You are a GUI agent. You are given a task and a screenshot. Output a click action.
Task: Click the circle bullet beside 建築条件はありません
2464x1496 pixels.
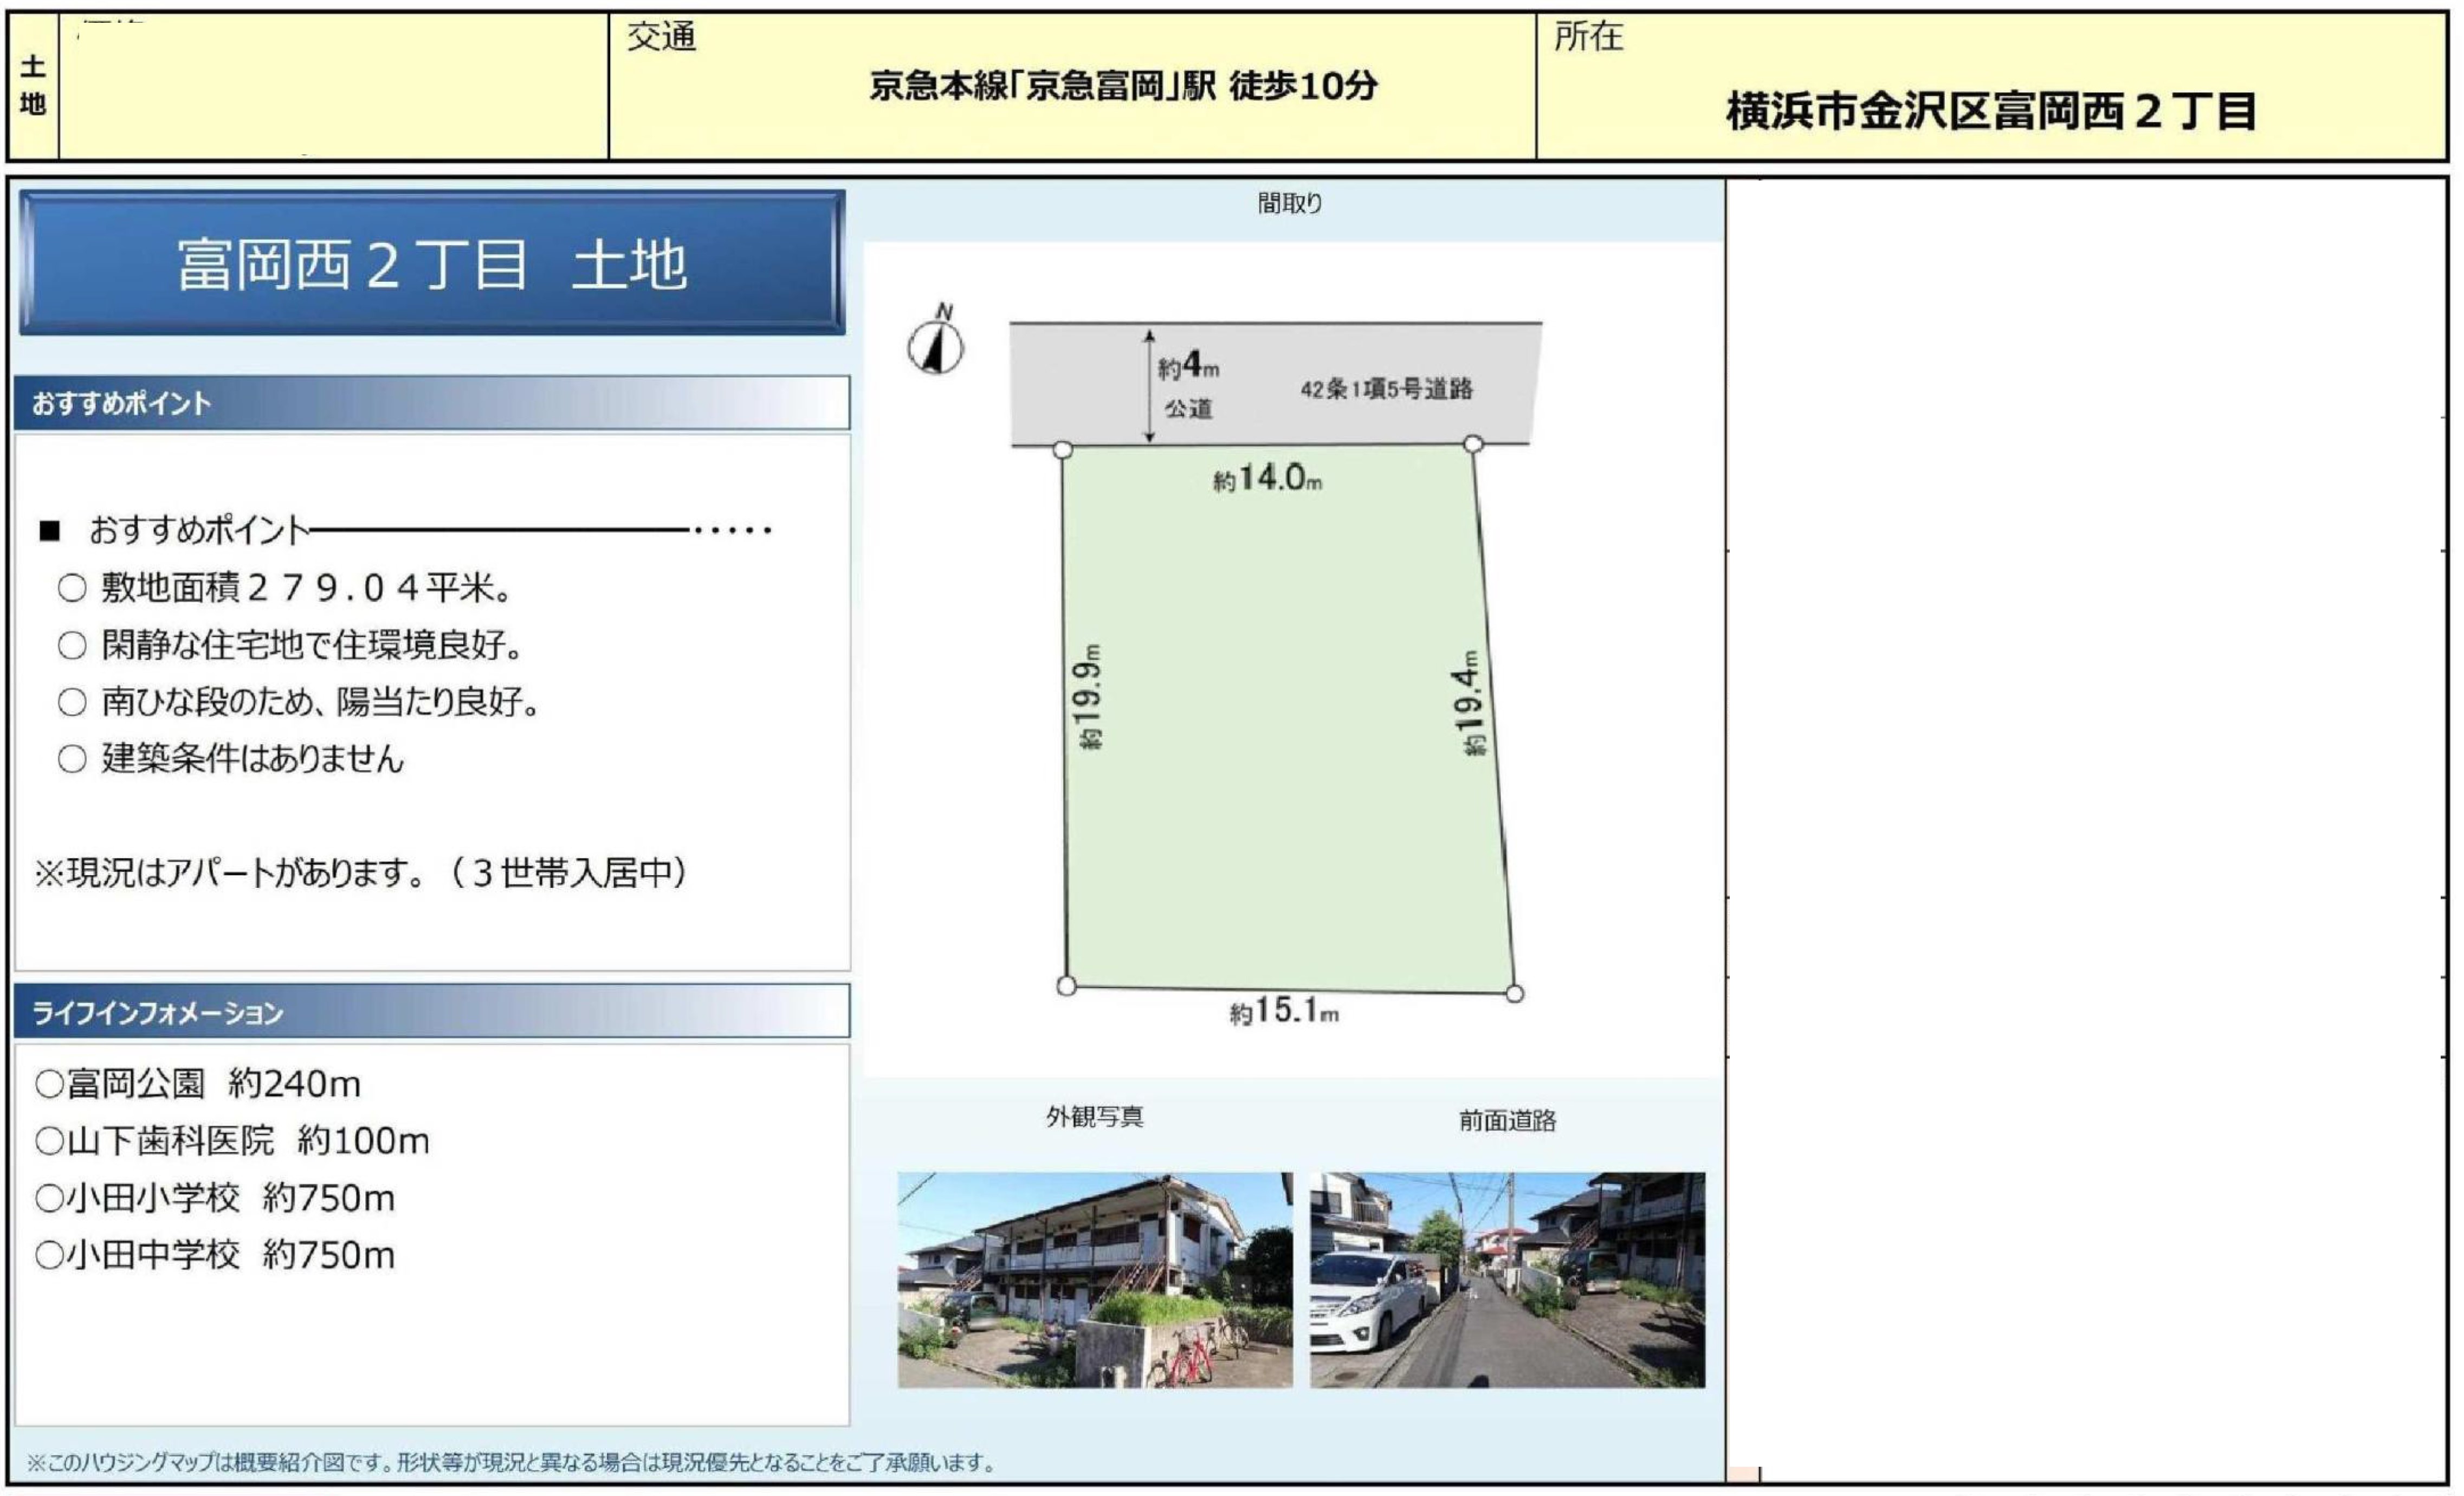pyautogui.click(x=72, y=759)
